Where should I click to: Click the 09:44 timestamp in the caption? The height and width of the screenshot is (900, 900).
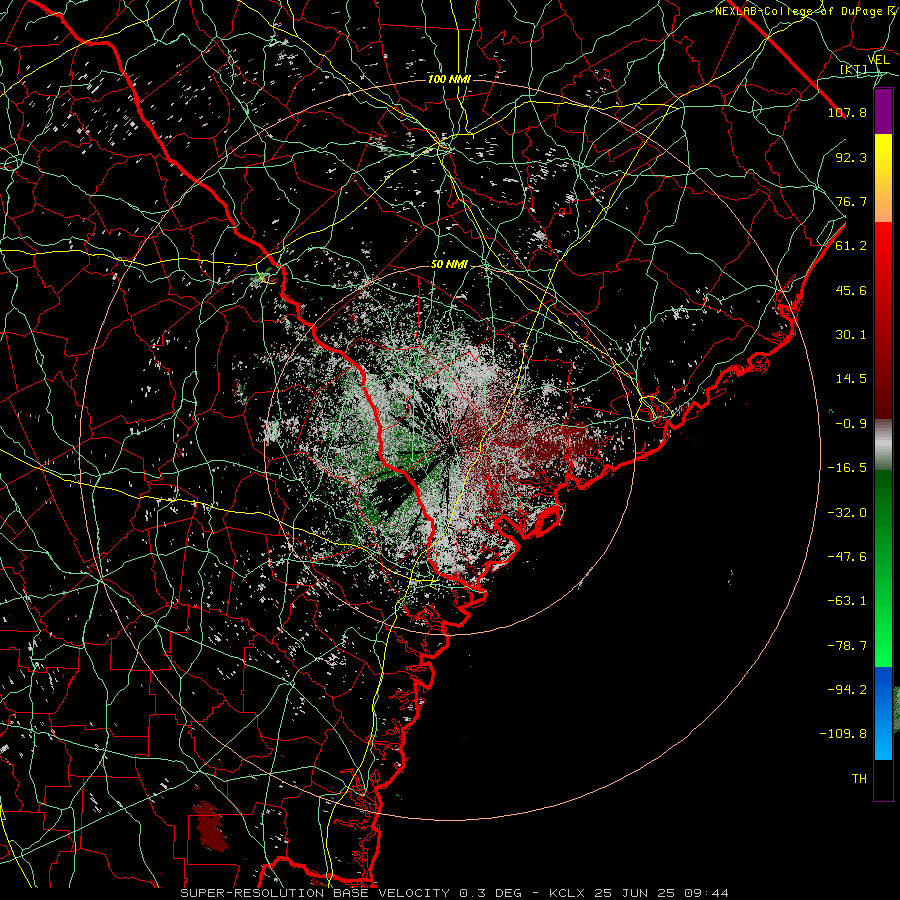tap(708, 893)
